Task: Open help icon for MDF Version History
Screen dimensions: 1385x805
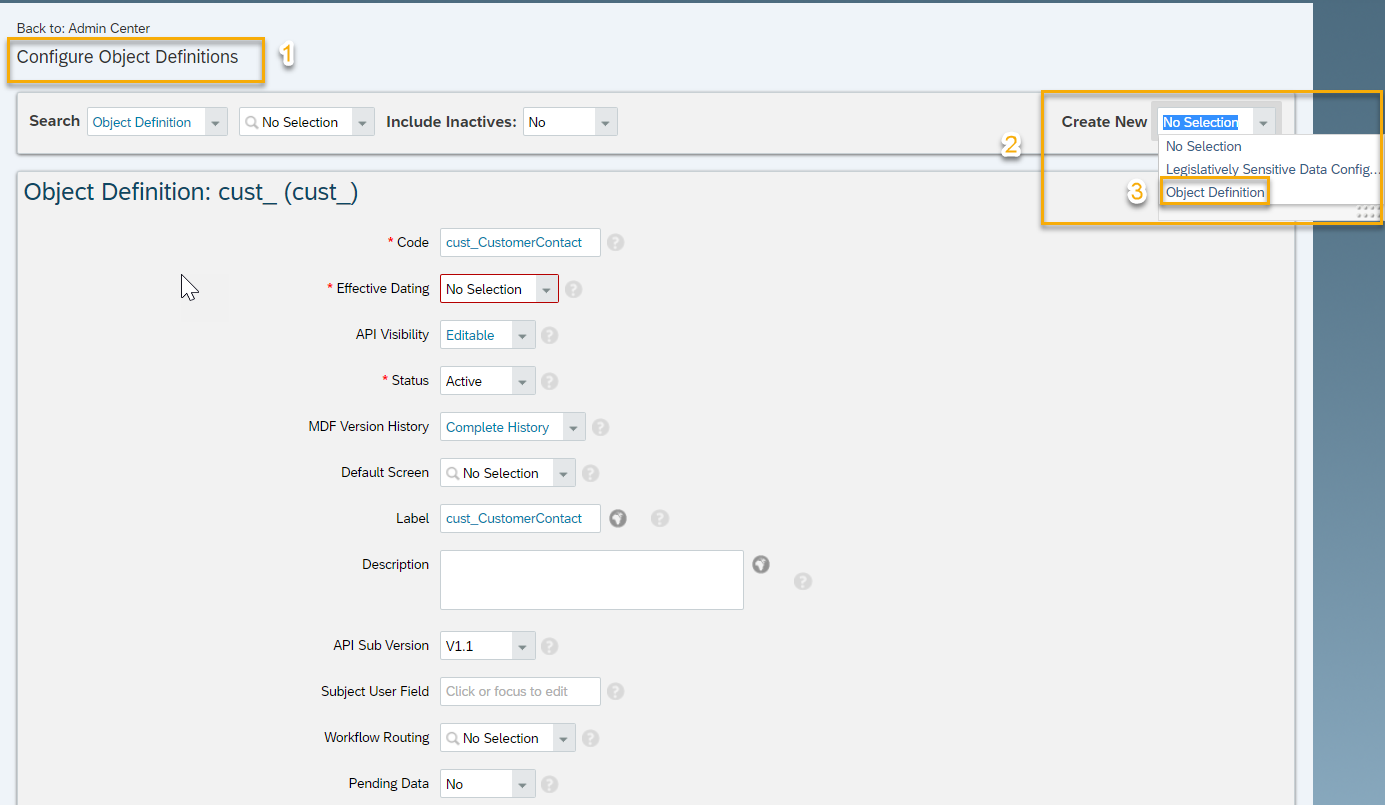Action: (x=600, y=427)
